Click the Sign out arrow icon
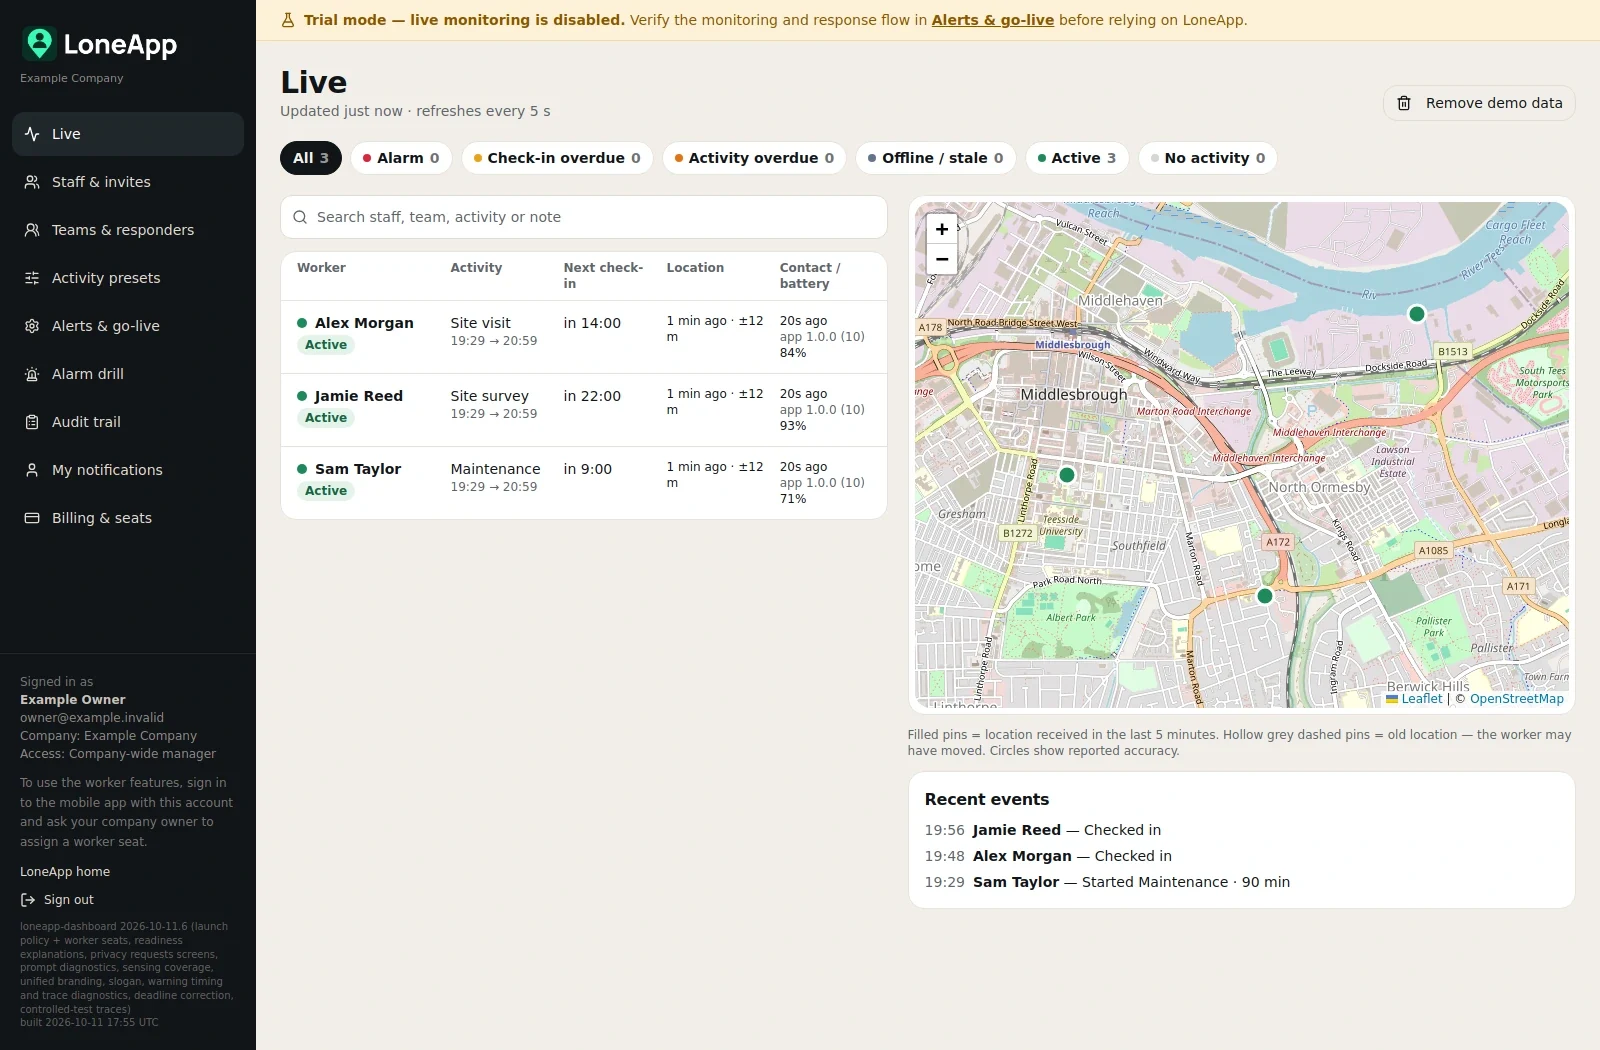1600x1050 pixels. 28,900
